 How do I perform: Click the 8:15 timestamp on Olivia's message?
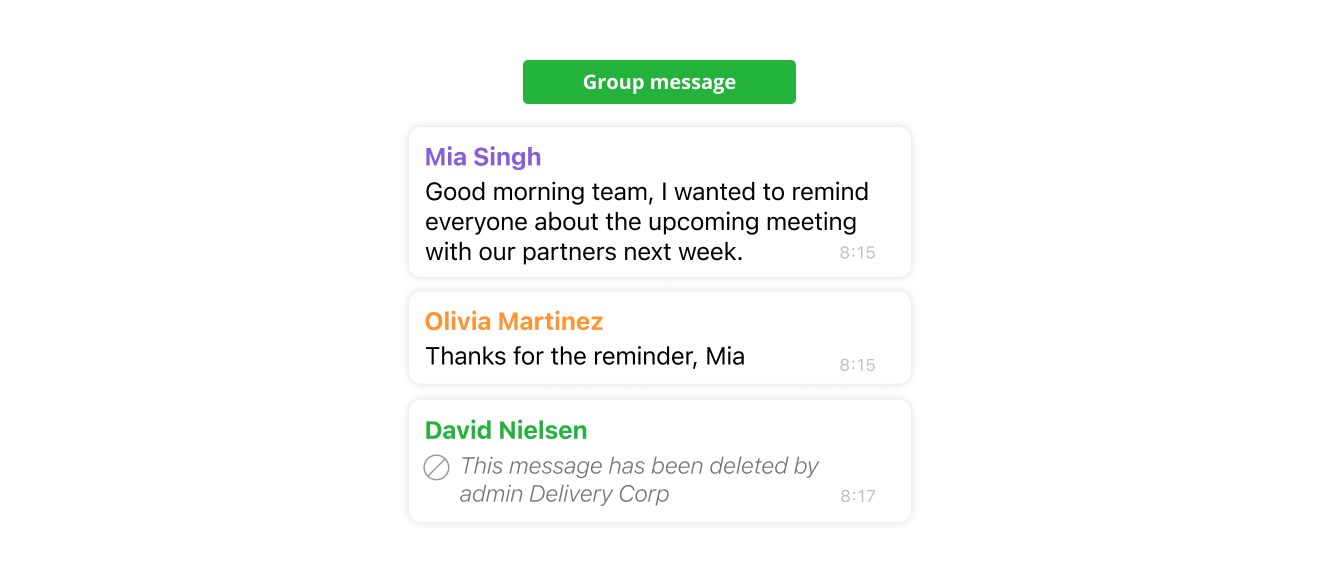pos(857,366)
